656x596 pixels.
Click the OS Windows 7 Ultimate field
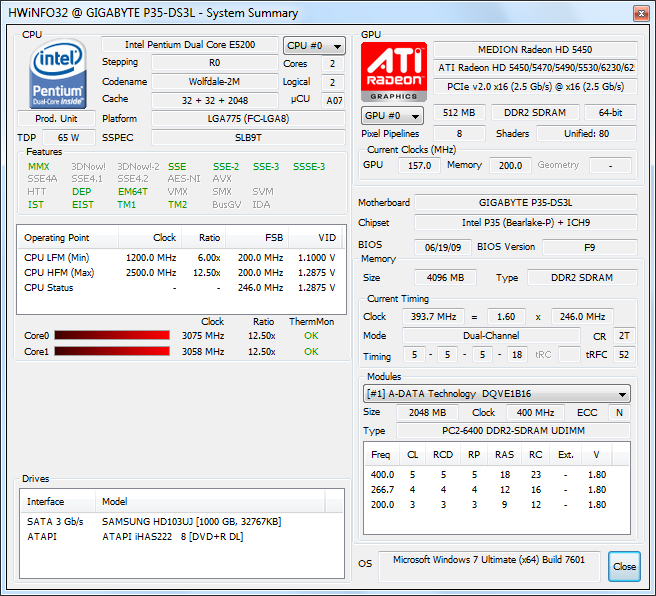pyautogui.click(x=495, y=562)
